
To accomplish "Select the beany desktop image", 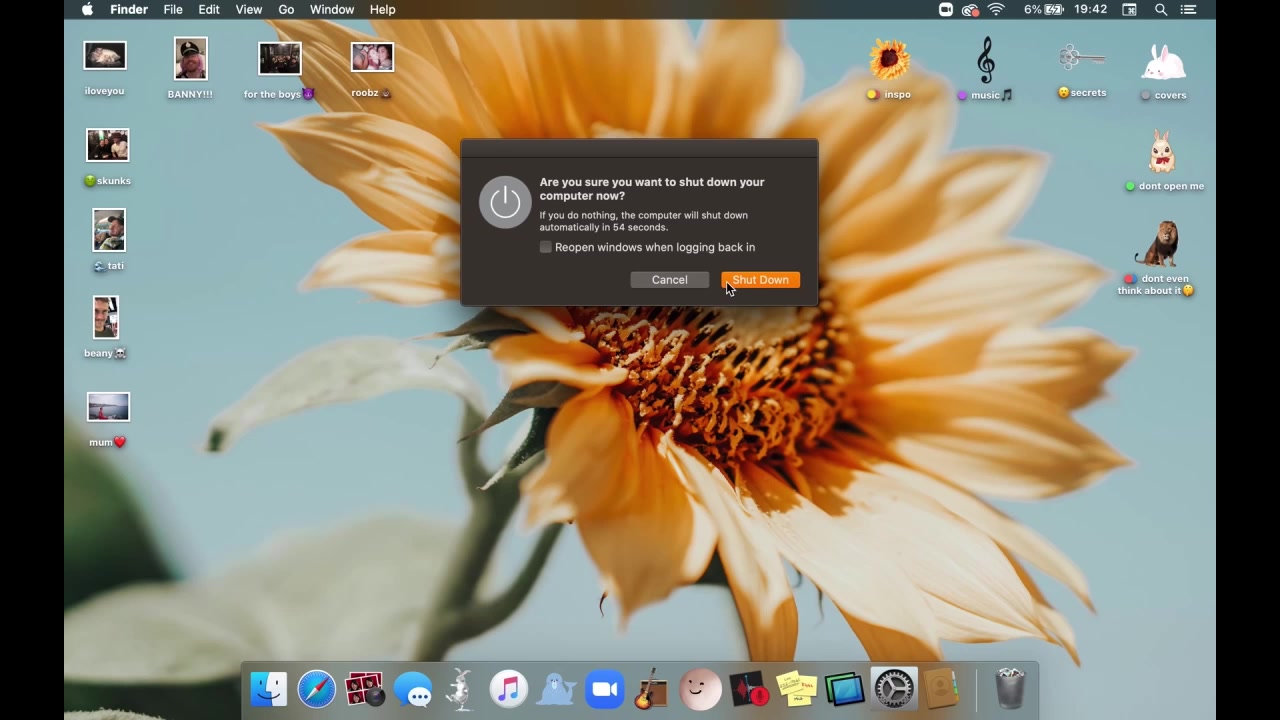I will pos(105,318).
